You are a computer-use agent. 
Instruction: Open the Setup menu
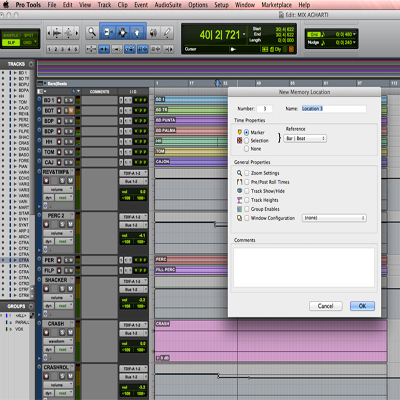tap(221, 5)
